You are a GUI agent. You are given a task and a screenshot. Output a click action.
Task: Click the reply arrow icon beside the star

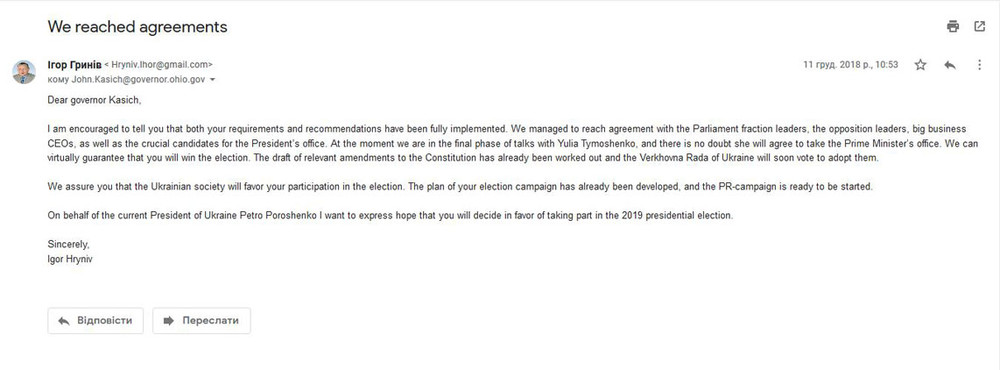[x=950, y=64]
